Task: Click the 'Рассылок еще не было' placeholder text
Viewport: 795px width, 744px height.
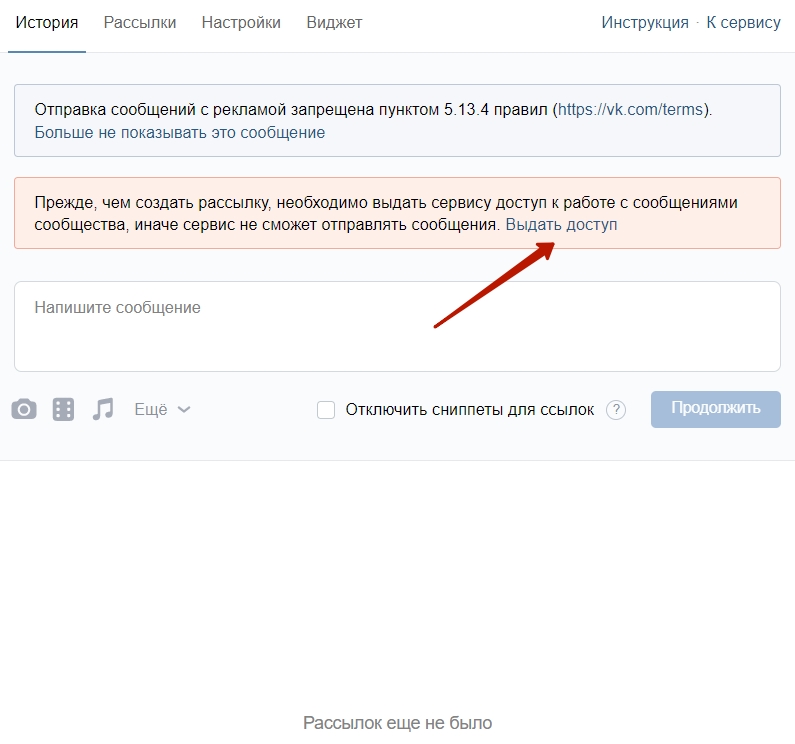Action: click(x=398, y=723)
